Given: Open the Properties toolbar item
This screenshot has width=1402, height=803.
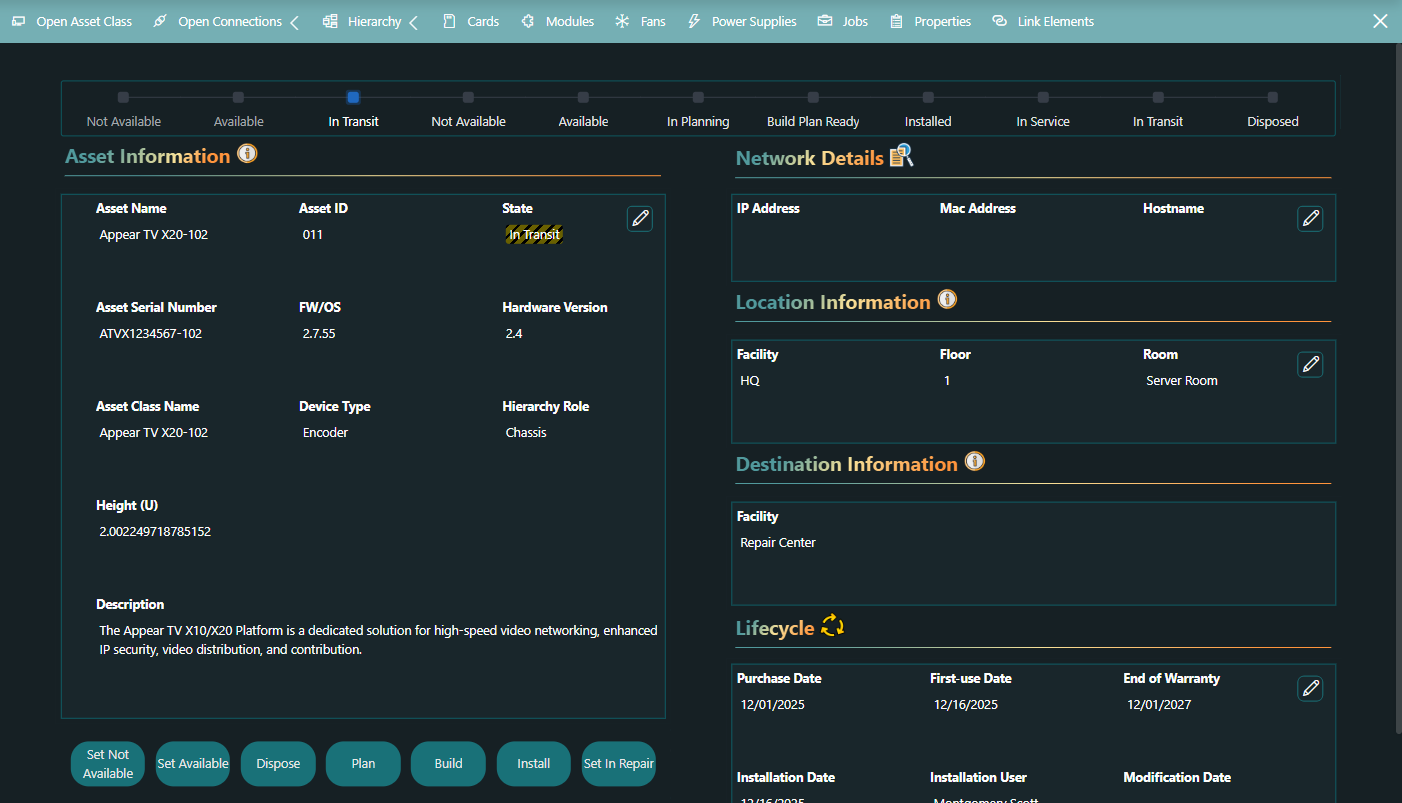Looking at the screenshot, I should click(930, 20).
